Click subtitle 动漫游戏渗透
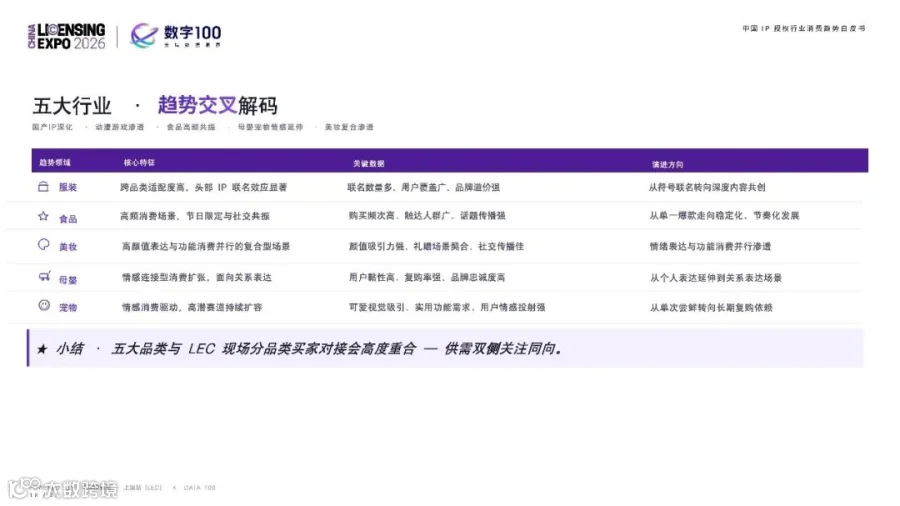Image resolution: width=900 pixels, height=506 pixels. click(x=119, y=127)
